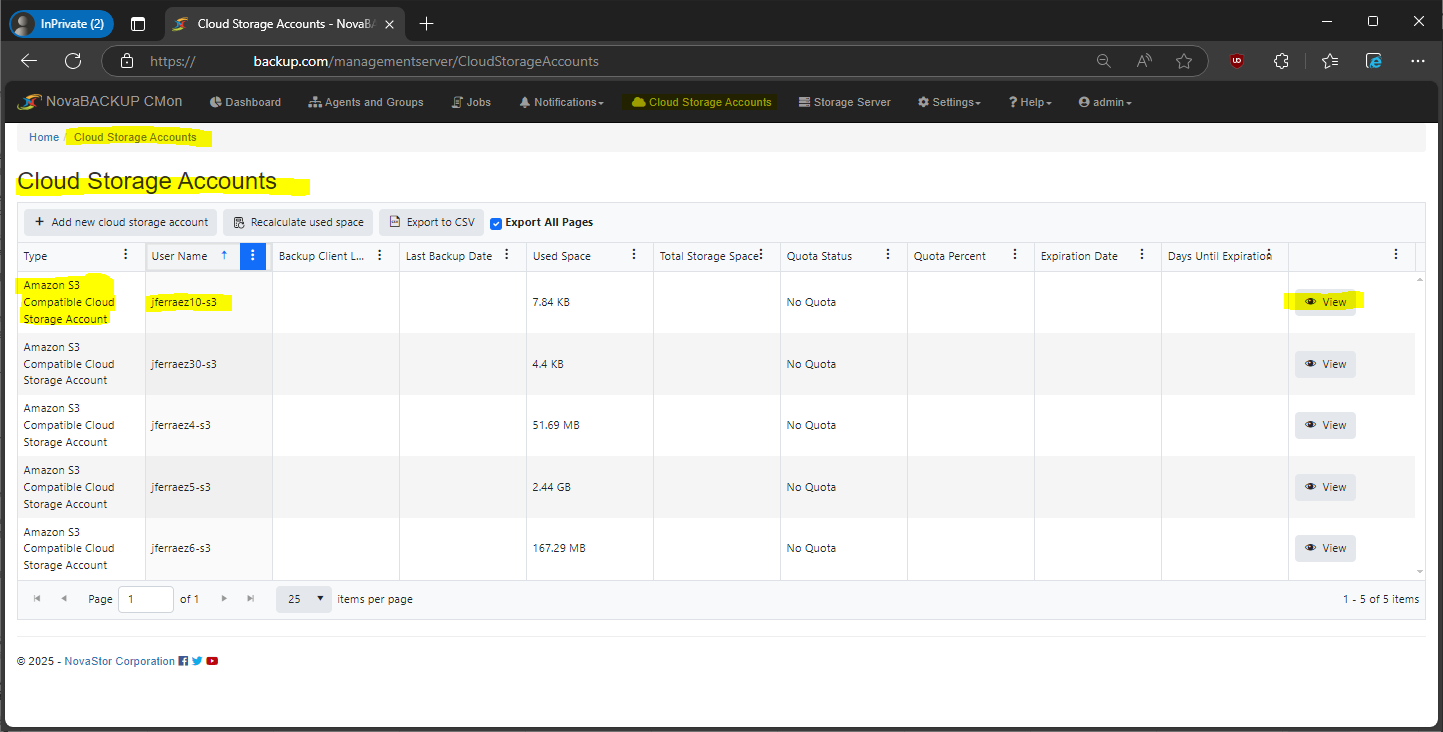Click the Read aloud icon
The height and width of the screenshot is (732, 1443).
coord(1145,61)
